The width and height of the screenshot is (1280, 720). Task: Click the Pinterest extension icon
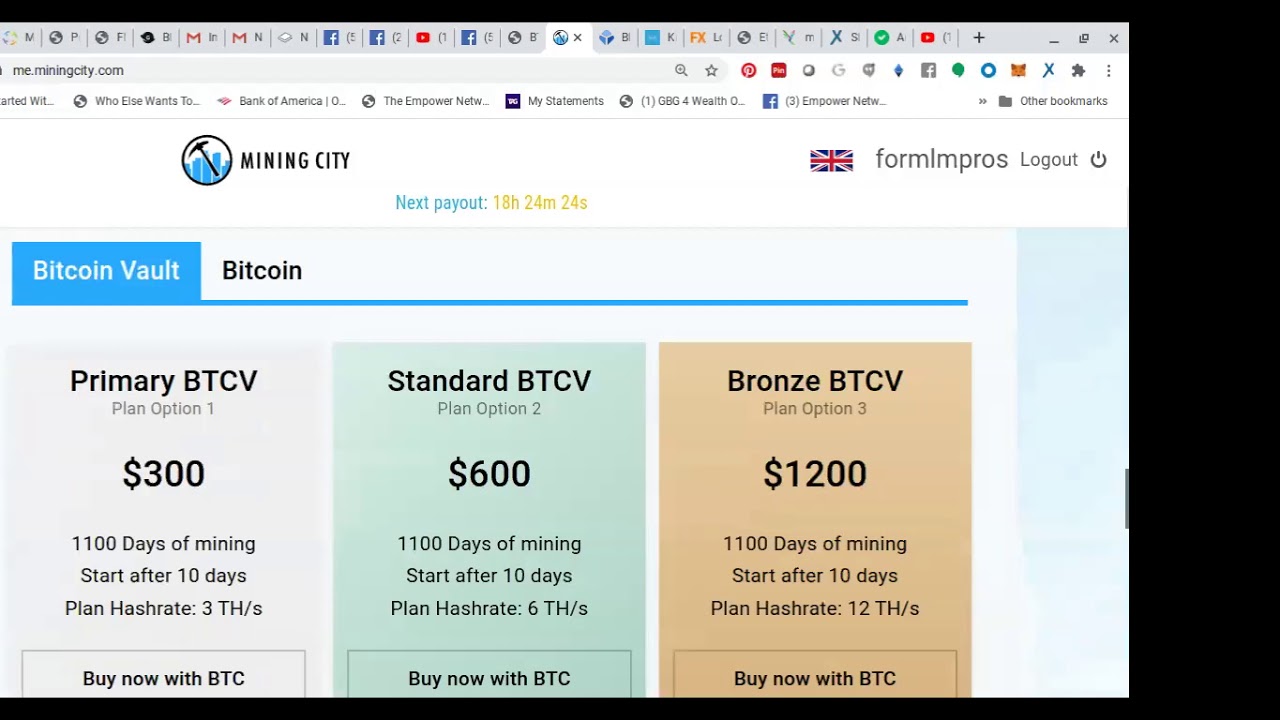[x=748, y=70]
